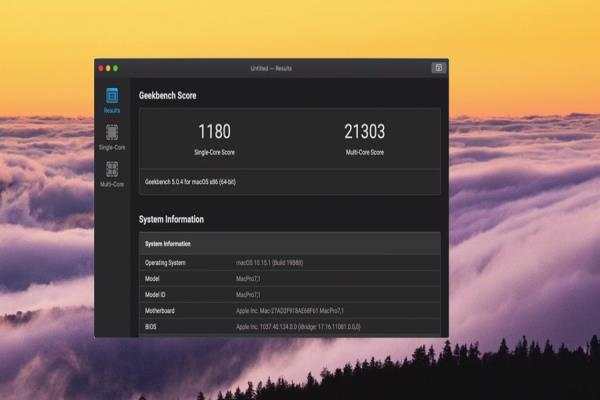This screenshot has width=600, height=400.
Task: Click the toolbar button in the title bar's right corner
Action: click(x=438, y=68)
